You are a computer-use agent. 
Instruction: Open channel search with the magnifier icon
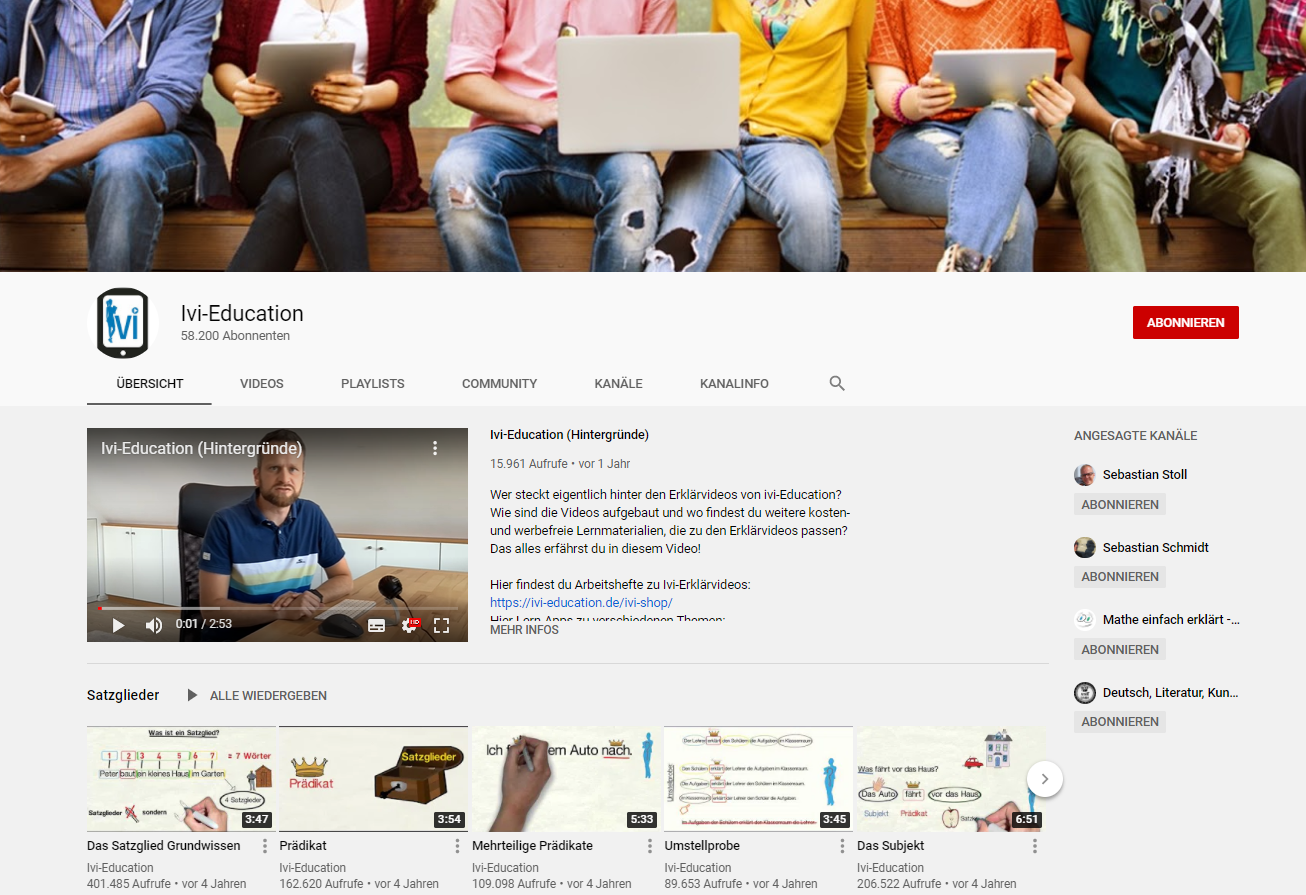(x=836, y=383)
